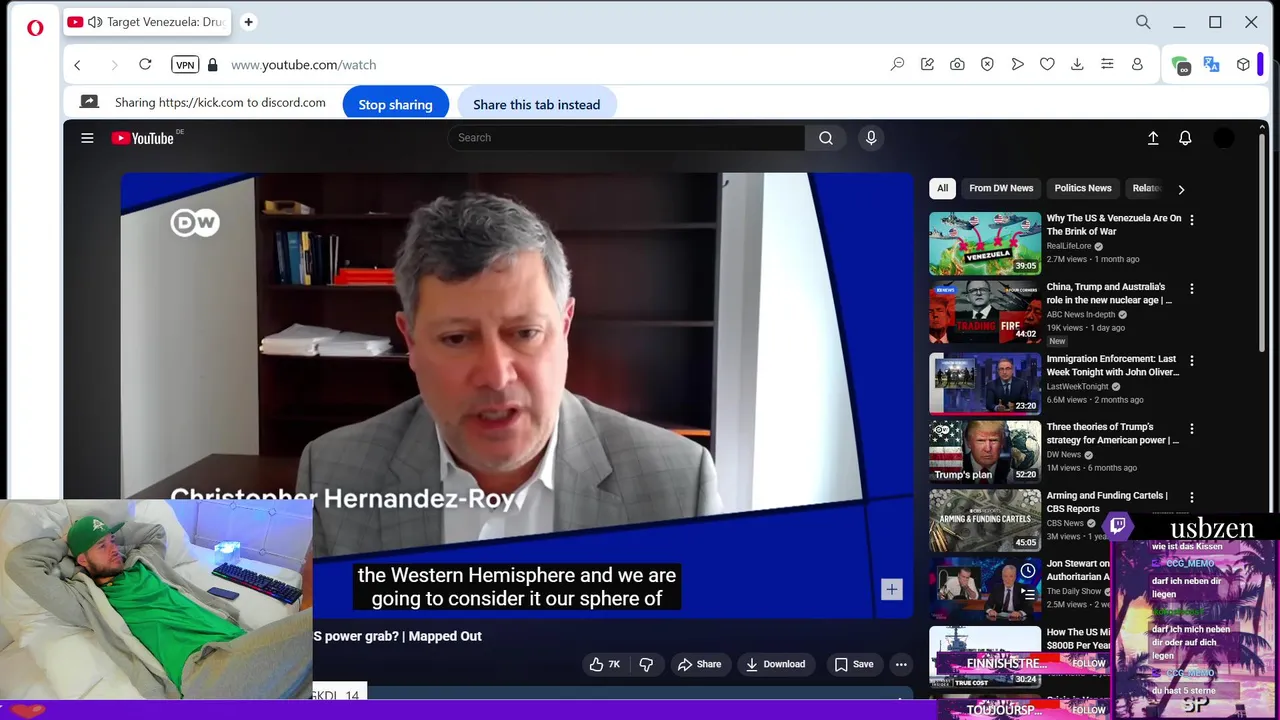
Task: Like the video with 7K likes
Action: [x=604, y=664]
